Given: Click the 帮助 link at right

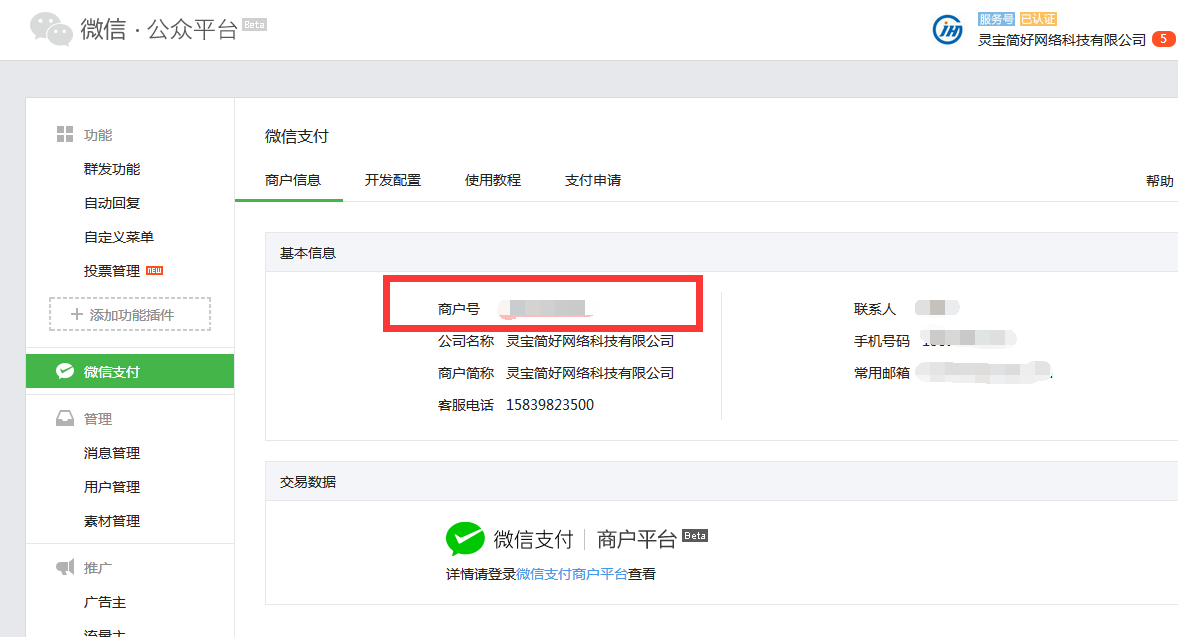Looking at the screenshot, I should coord(1159,181).
